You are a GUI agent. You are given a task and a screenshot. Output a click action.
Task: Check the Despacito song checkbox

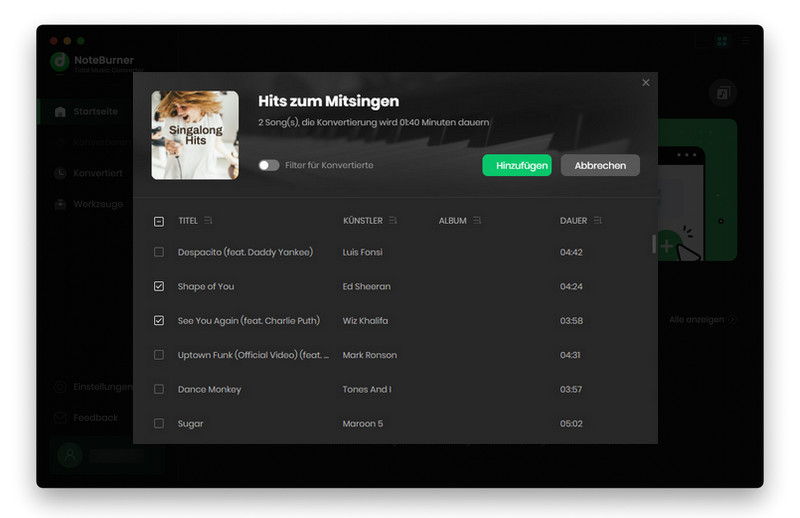pos(159,252)
